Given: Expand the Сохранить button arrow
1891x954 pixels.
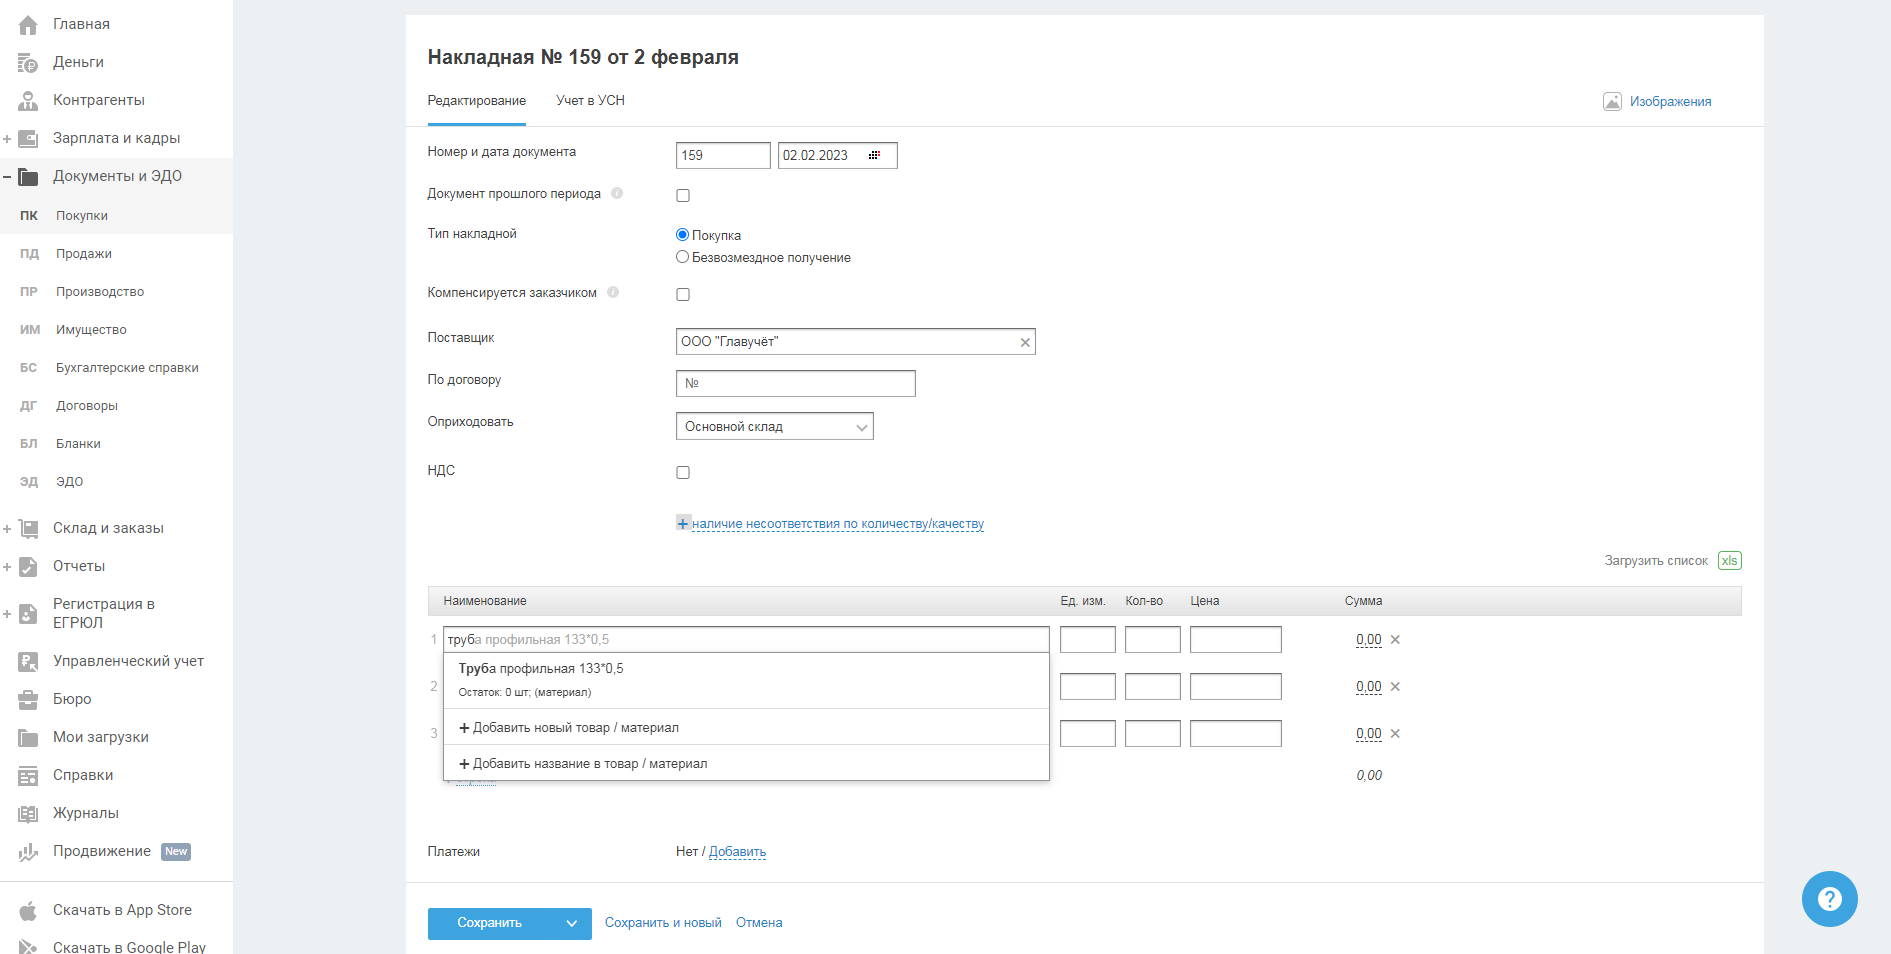Looking at the screenshot, I should click(x=572, y=924).
